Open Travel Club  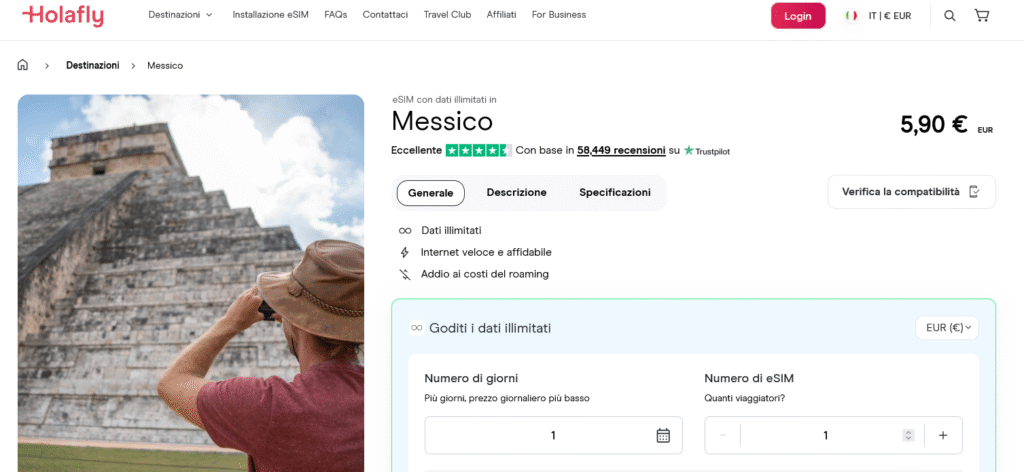pyautogui.click(x=447, y=14)
